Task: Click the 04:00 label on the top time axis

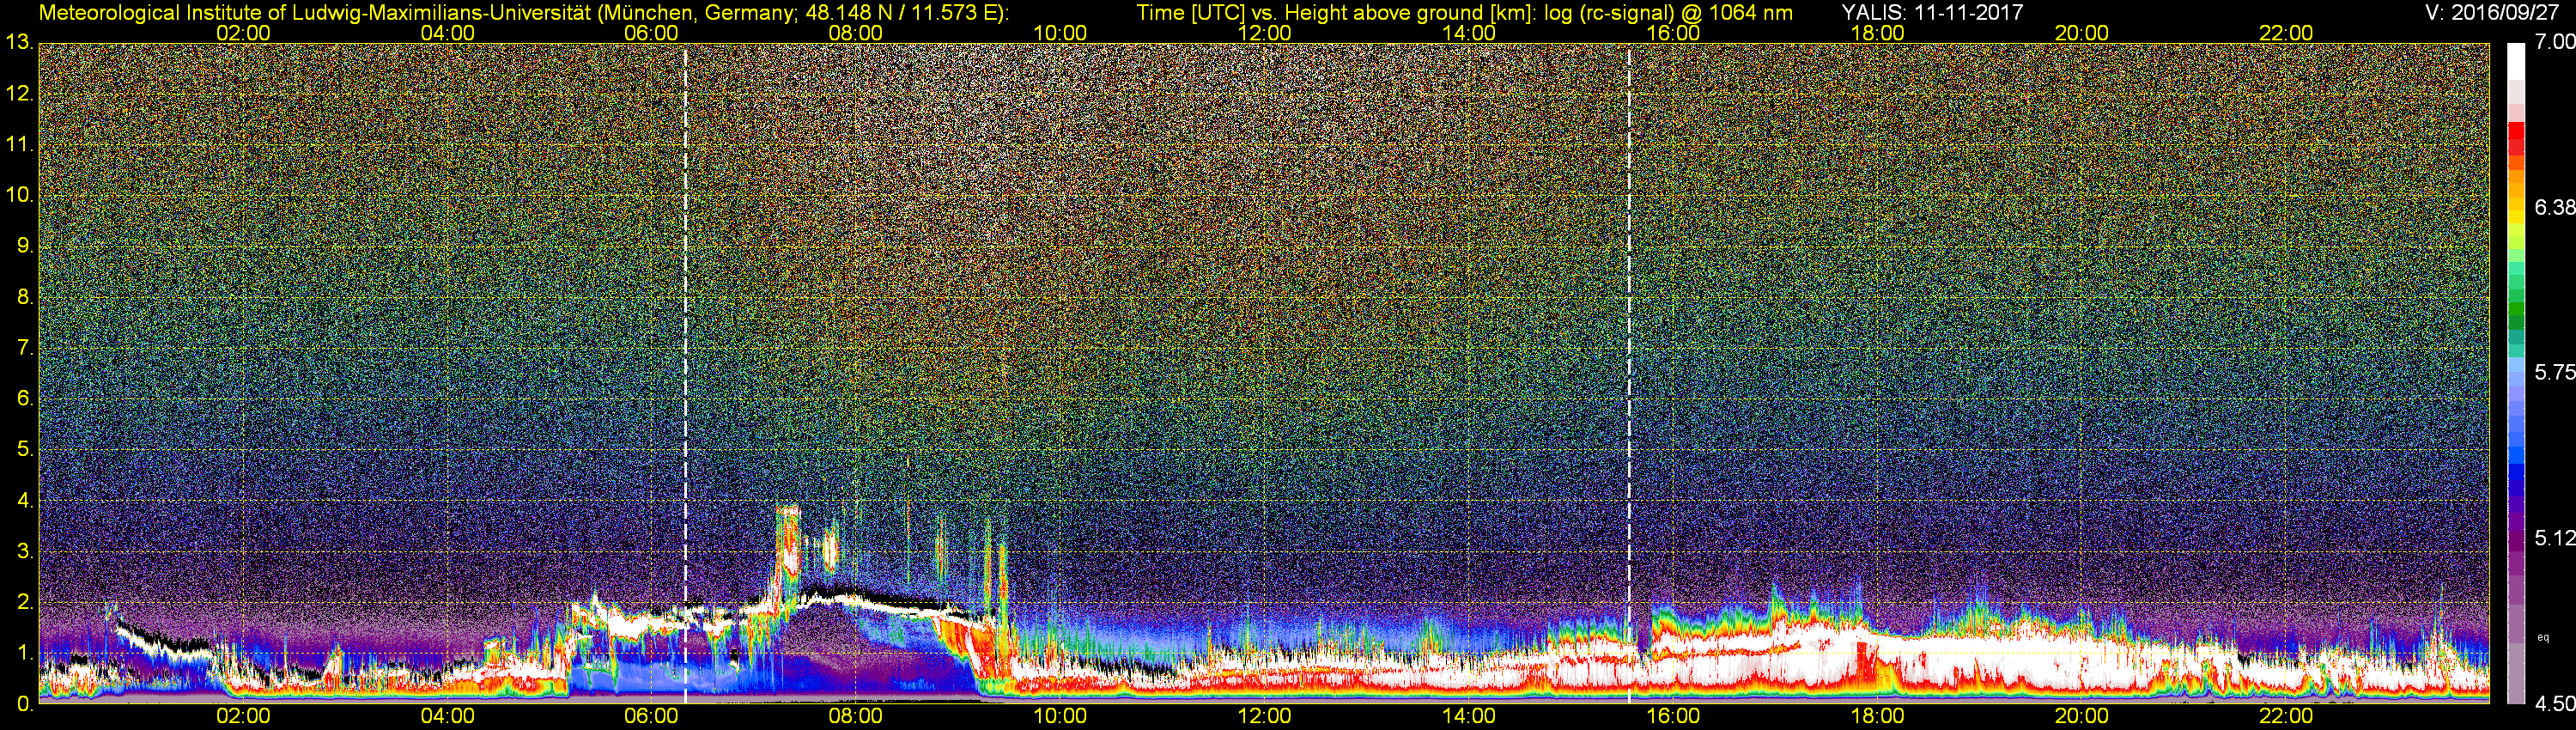Action: (x=447, y=33)
